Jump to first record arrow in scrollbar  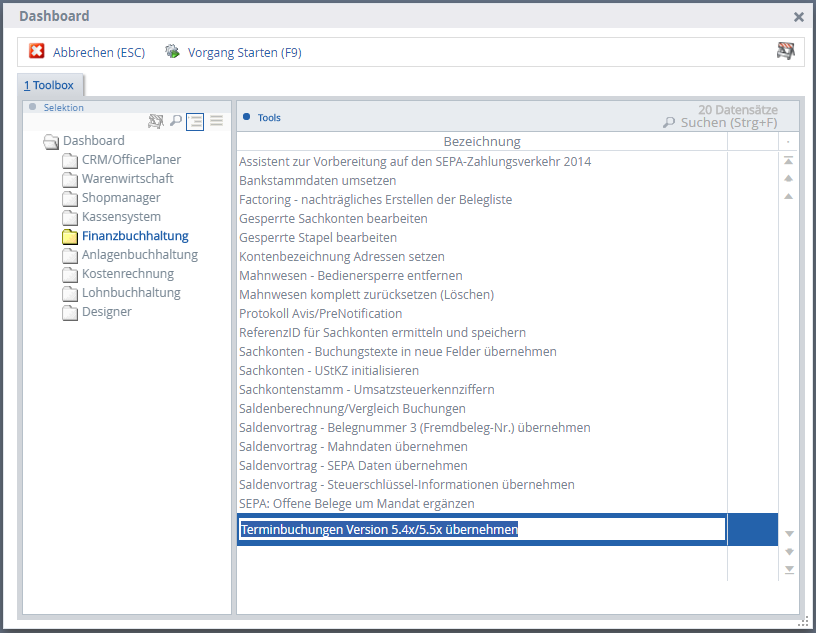[788, 160]
